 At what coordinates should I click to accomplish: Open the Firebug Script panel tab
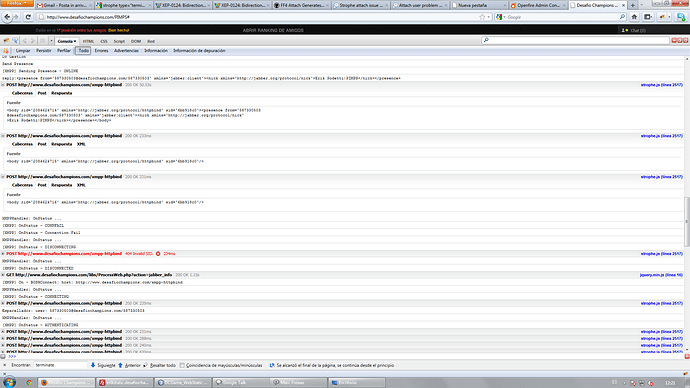[x=119, y=41]
